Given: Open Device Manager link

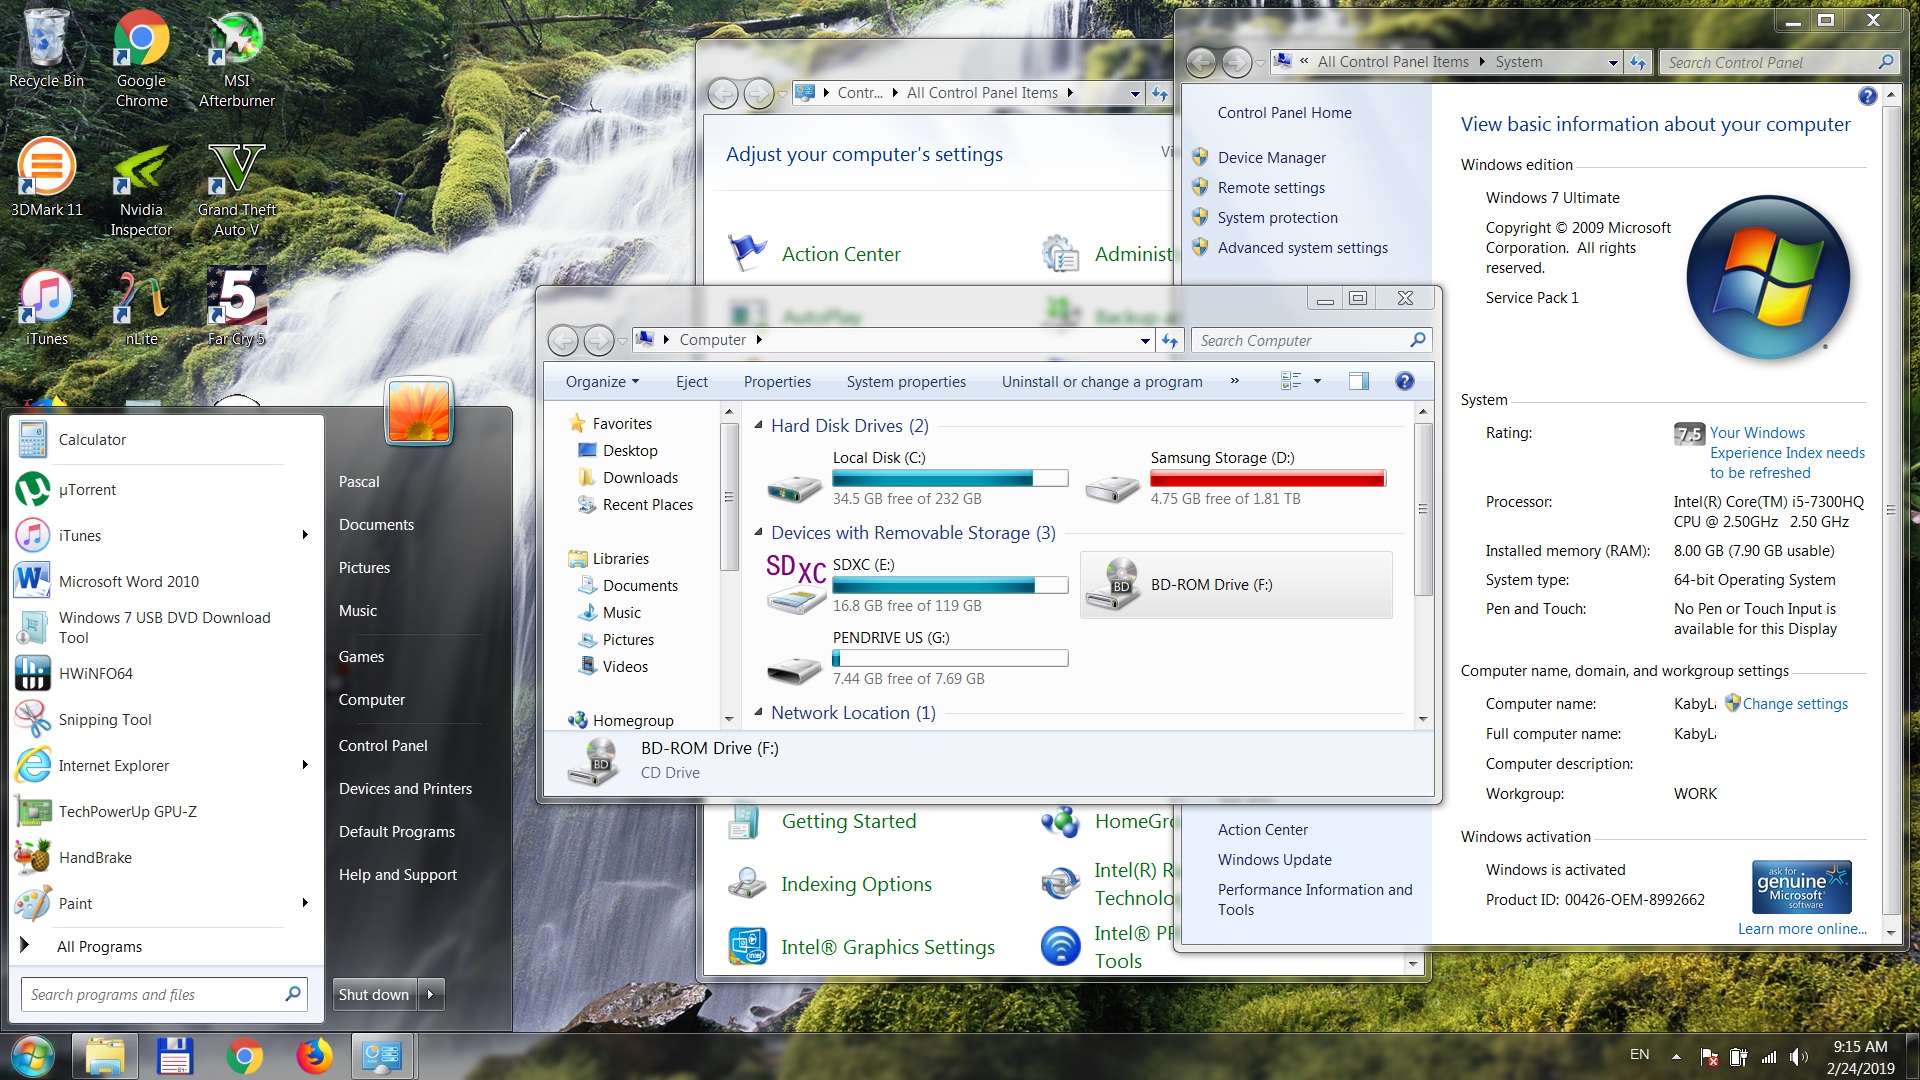Looking at the screenshot, I should pyautogui.click(x=1271, y=157).
